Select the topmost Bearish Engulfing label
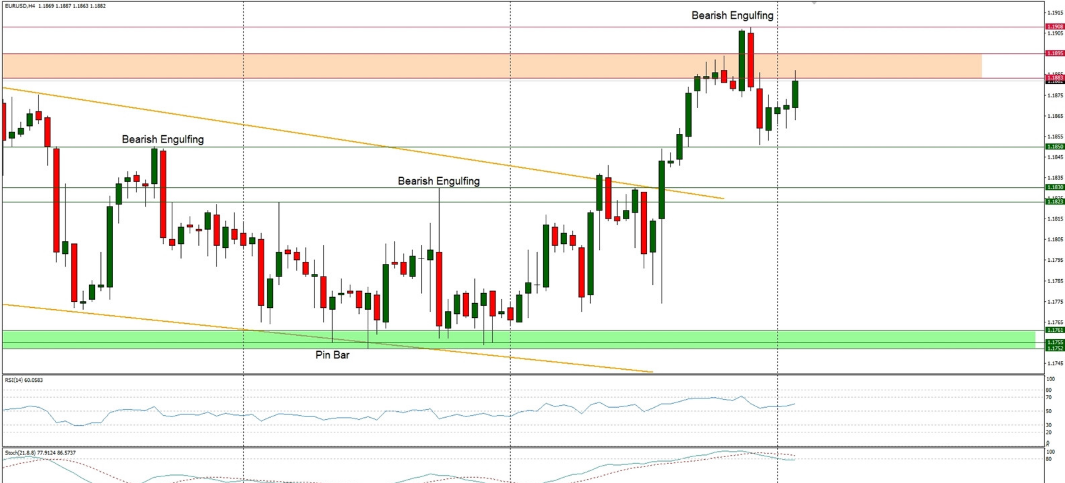Image resolution: width=1065 pixels, height=483 pixels. [733, 16]
